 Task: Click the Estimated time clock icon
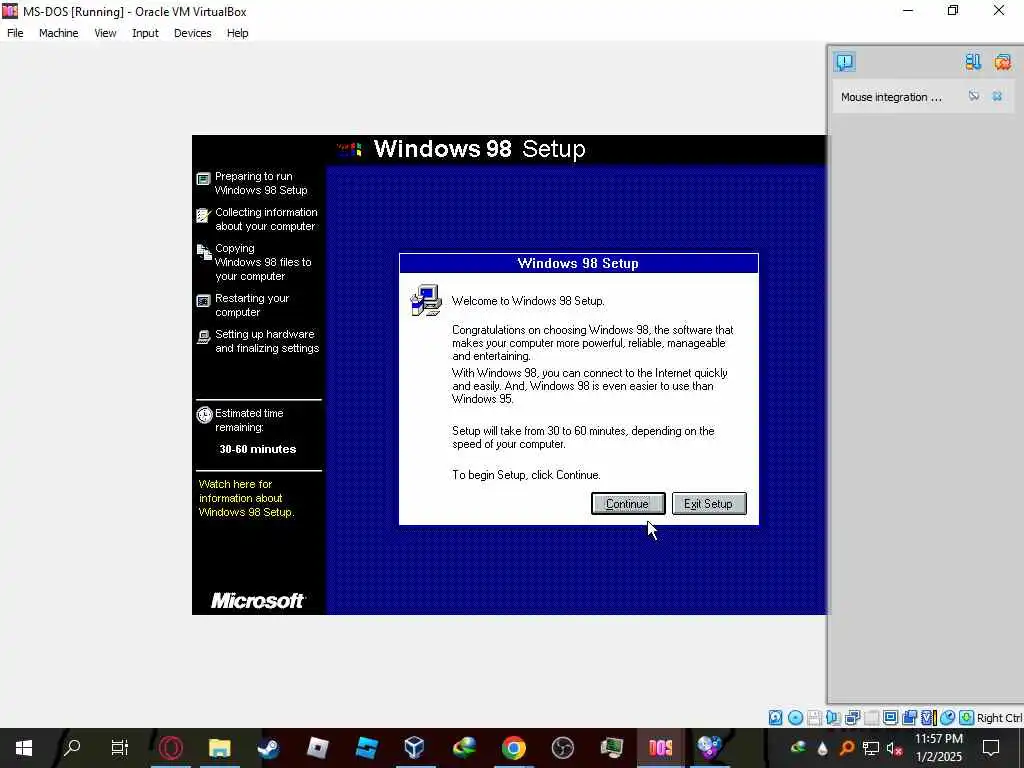click(x=204, y=415)
